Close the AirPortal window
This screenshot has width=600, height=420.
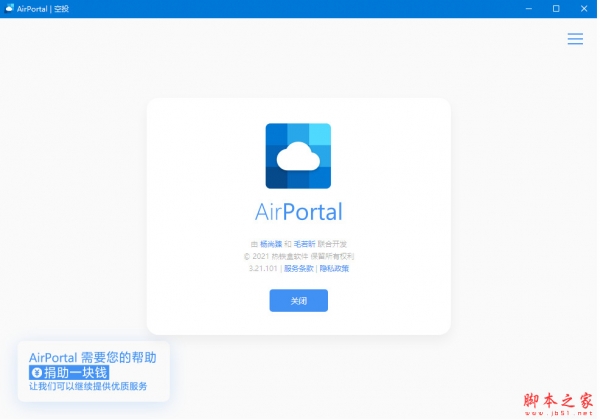point(584,8)
